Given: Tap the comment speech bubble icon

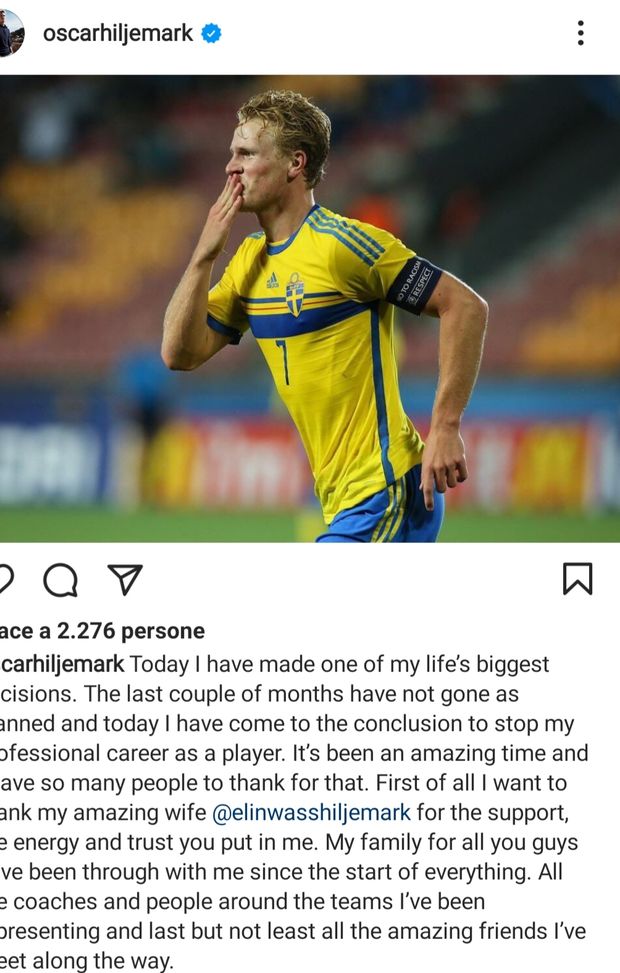Looking at the screenshot, I should pos(60,580).
